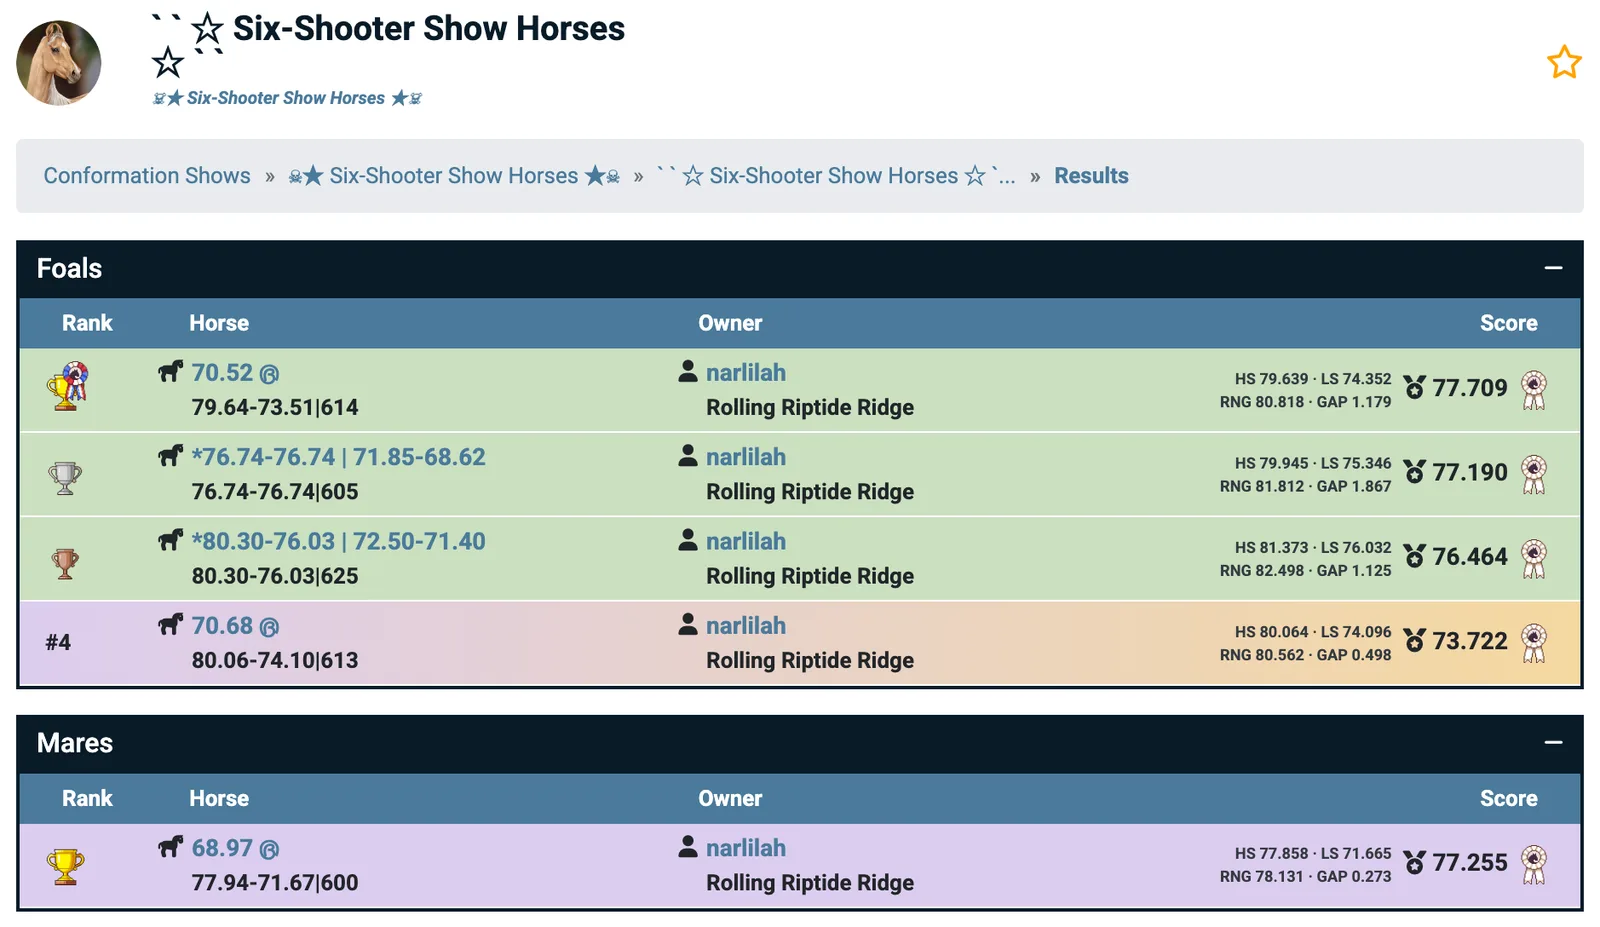
Task: Click the user icon beside narlilah in 70.52 row
Action: (x=688, y=372)
